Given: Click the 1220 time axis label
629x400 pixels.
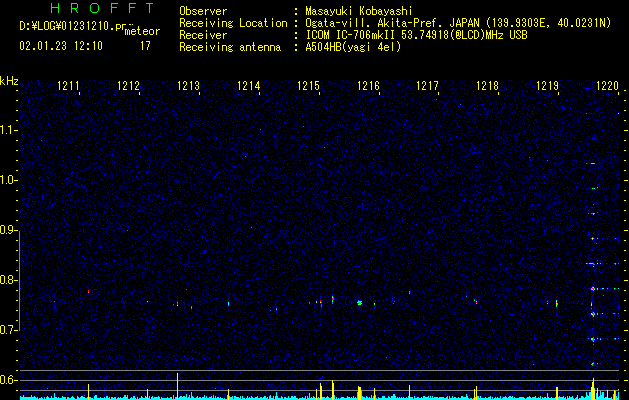Looking at the screenshot, I should [x=607, y=86].
